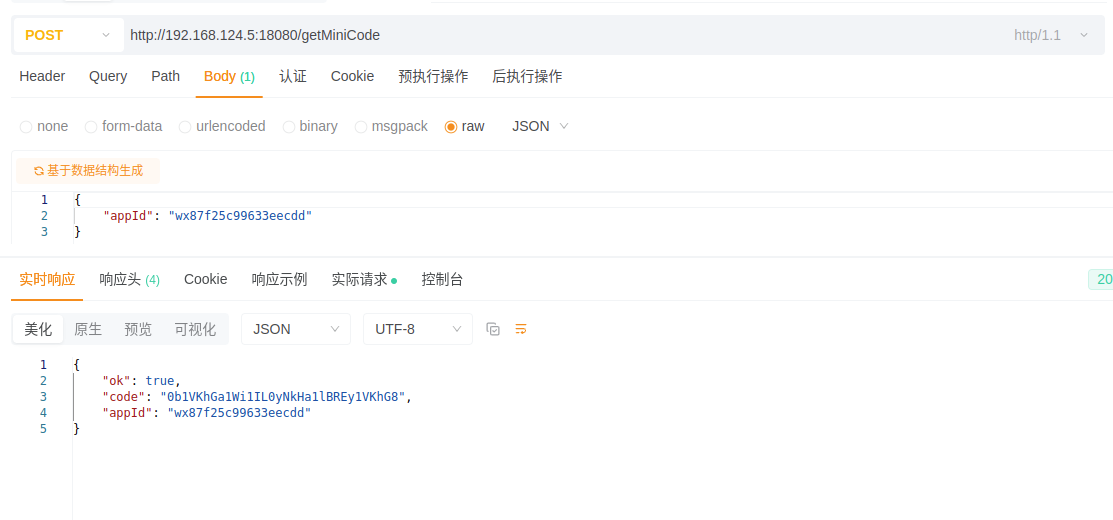Toggle word wrap icon in response toolbar

[521, 329]
